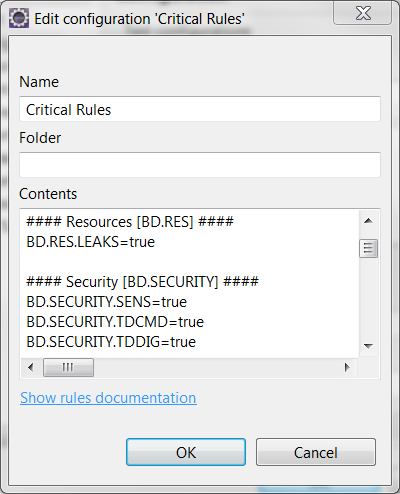Click the vertical scrollbar thumb in Contents
Image resolution: width=400 pixels, height=494 pixels.
click(368, 248)
